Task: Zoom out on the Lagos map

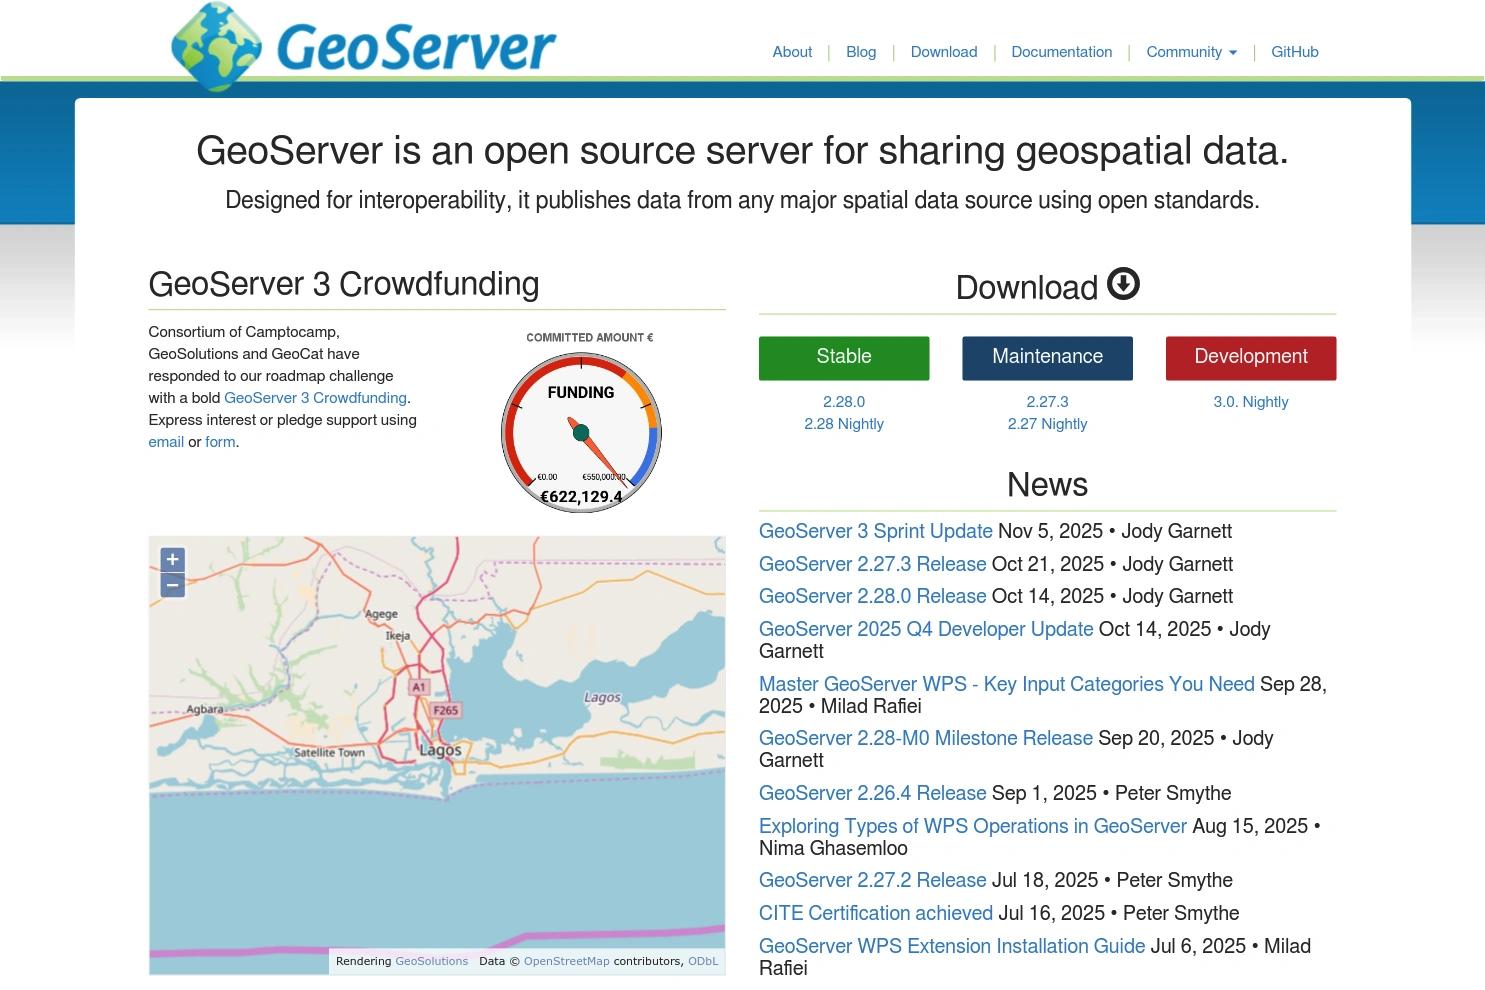Action: point(172,585)
